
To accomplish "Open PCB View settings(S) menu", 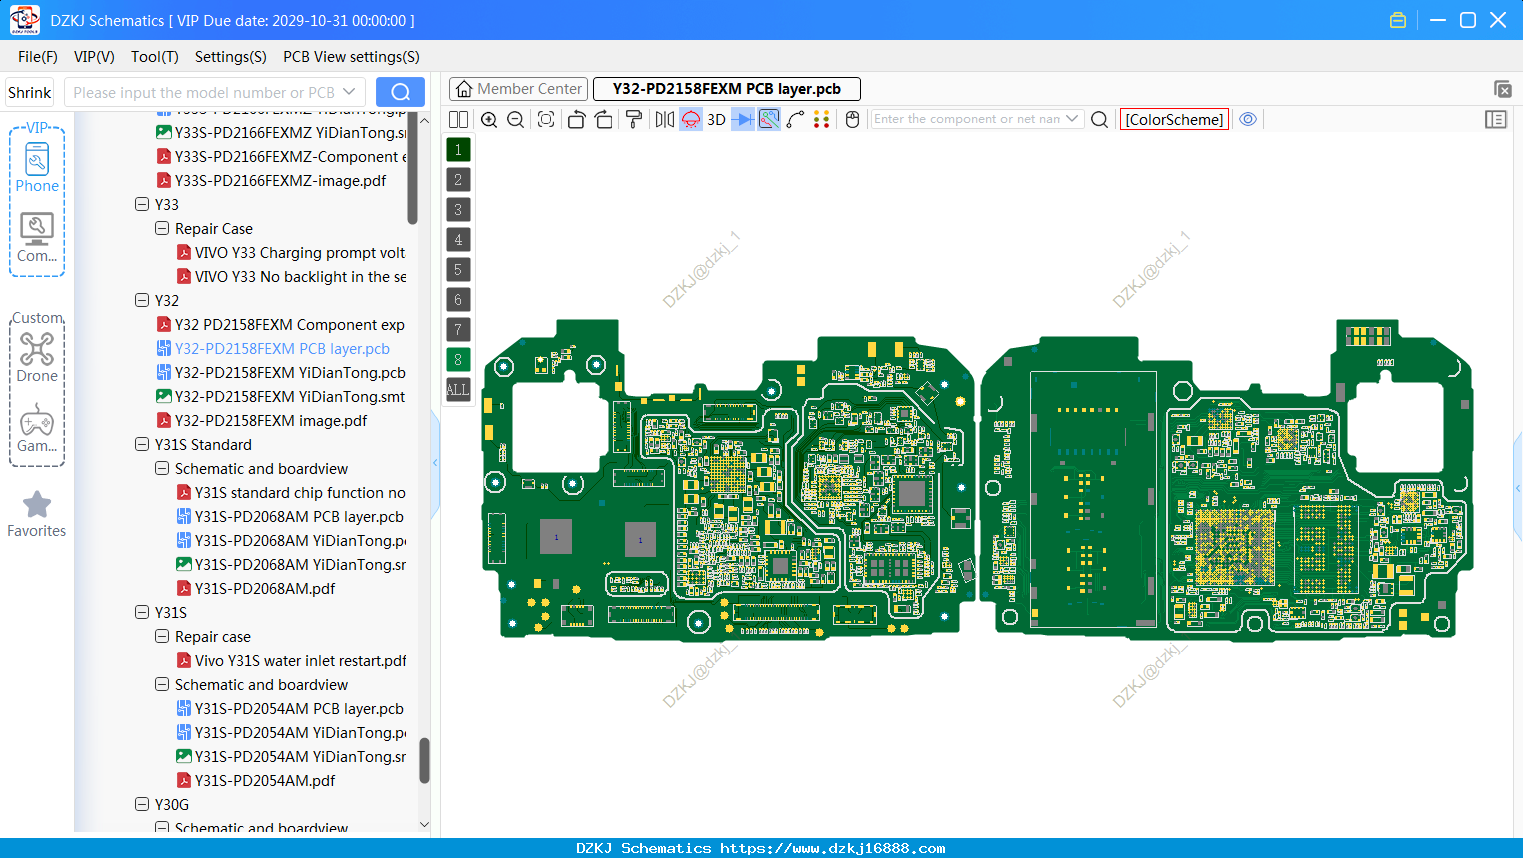I will click(x=351, y=57).
